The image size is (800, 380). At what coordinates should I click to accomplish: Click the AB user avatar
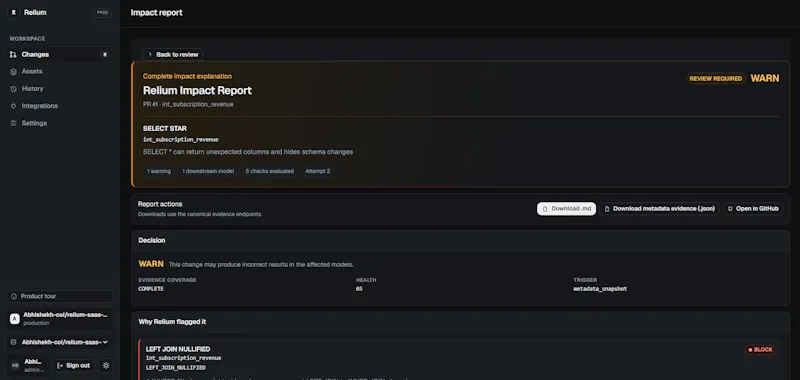coord(15,365)
